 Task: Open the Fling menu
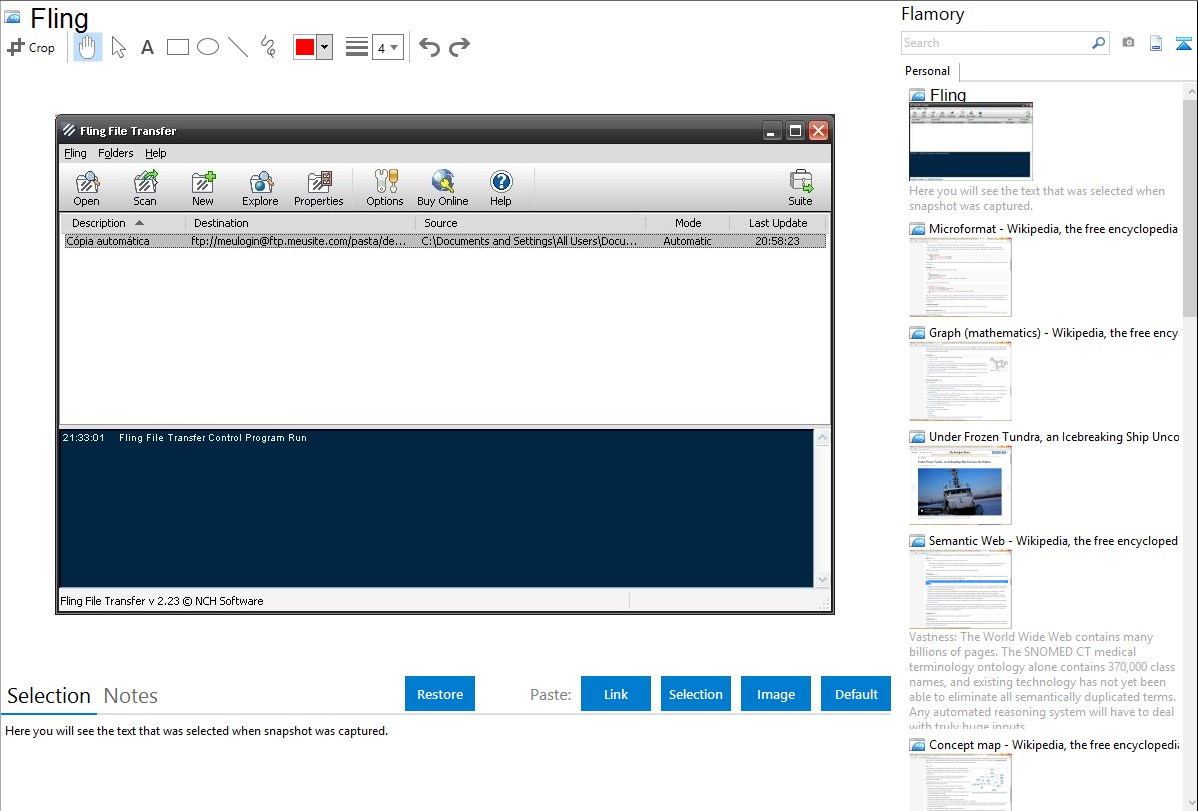coord(75,153)
